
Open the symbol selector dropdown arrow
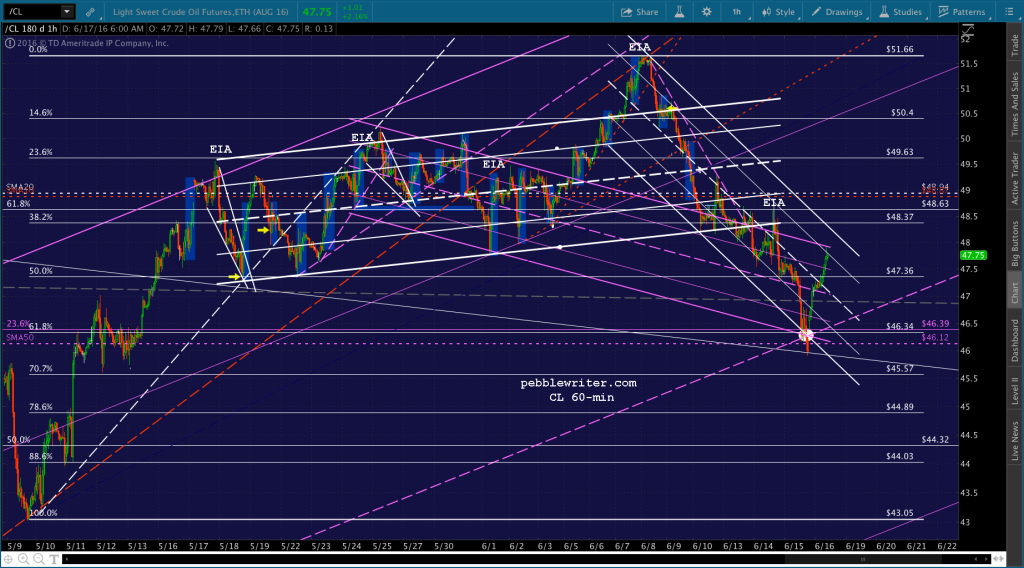[x=67, y=12]
